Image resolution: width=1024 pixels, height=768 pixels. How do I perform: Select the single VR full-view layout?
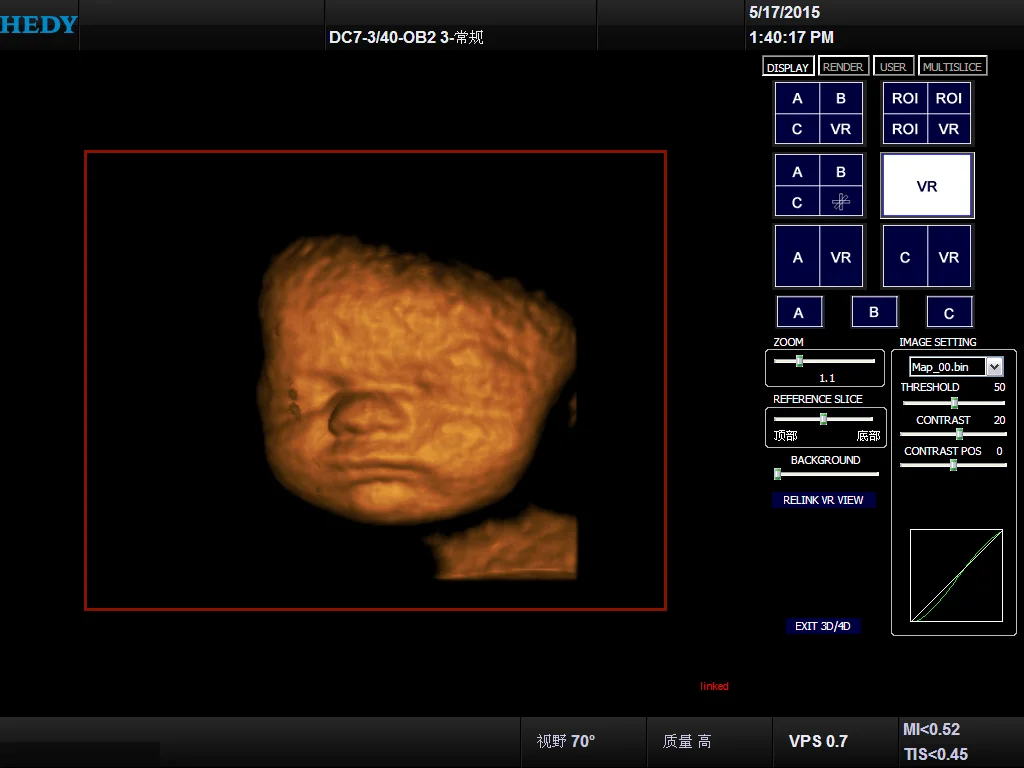coord(927,185)
